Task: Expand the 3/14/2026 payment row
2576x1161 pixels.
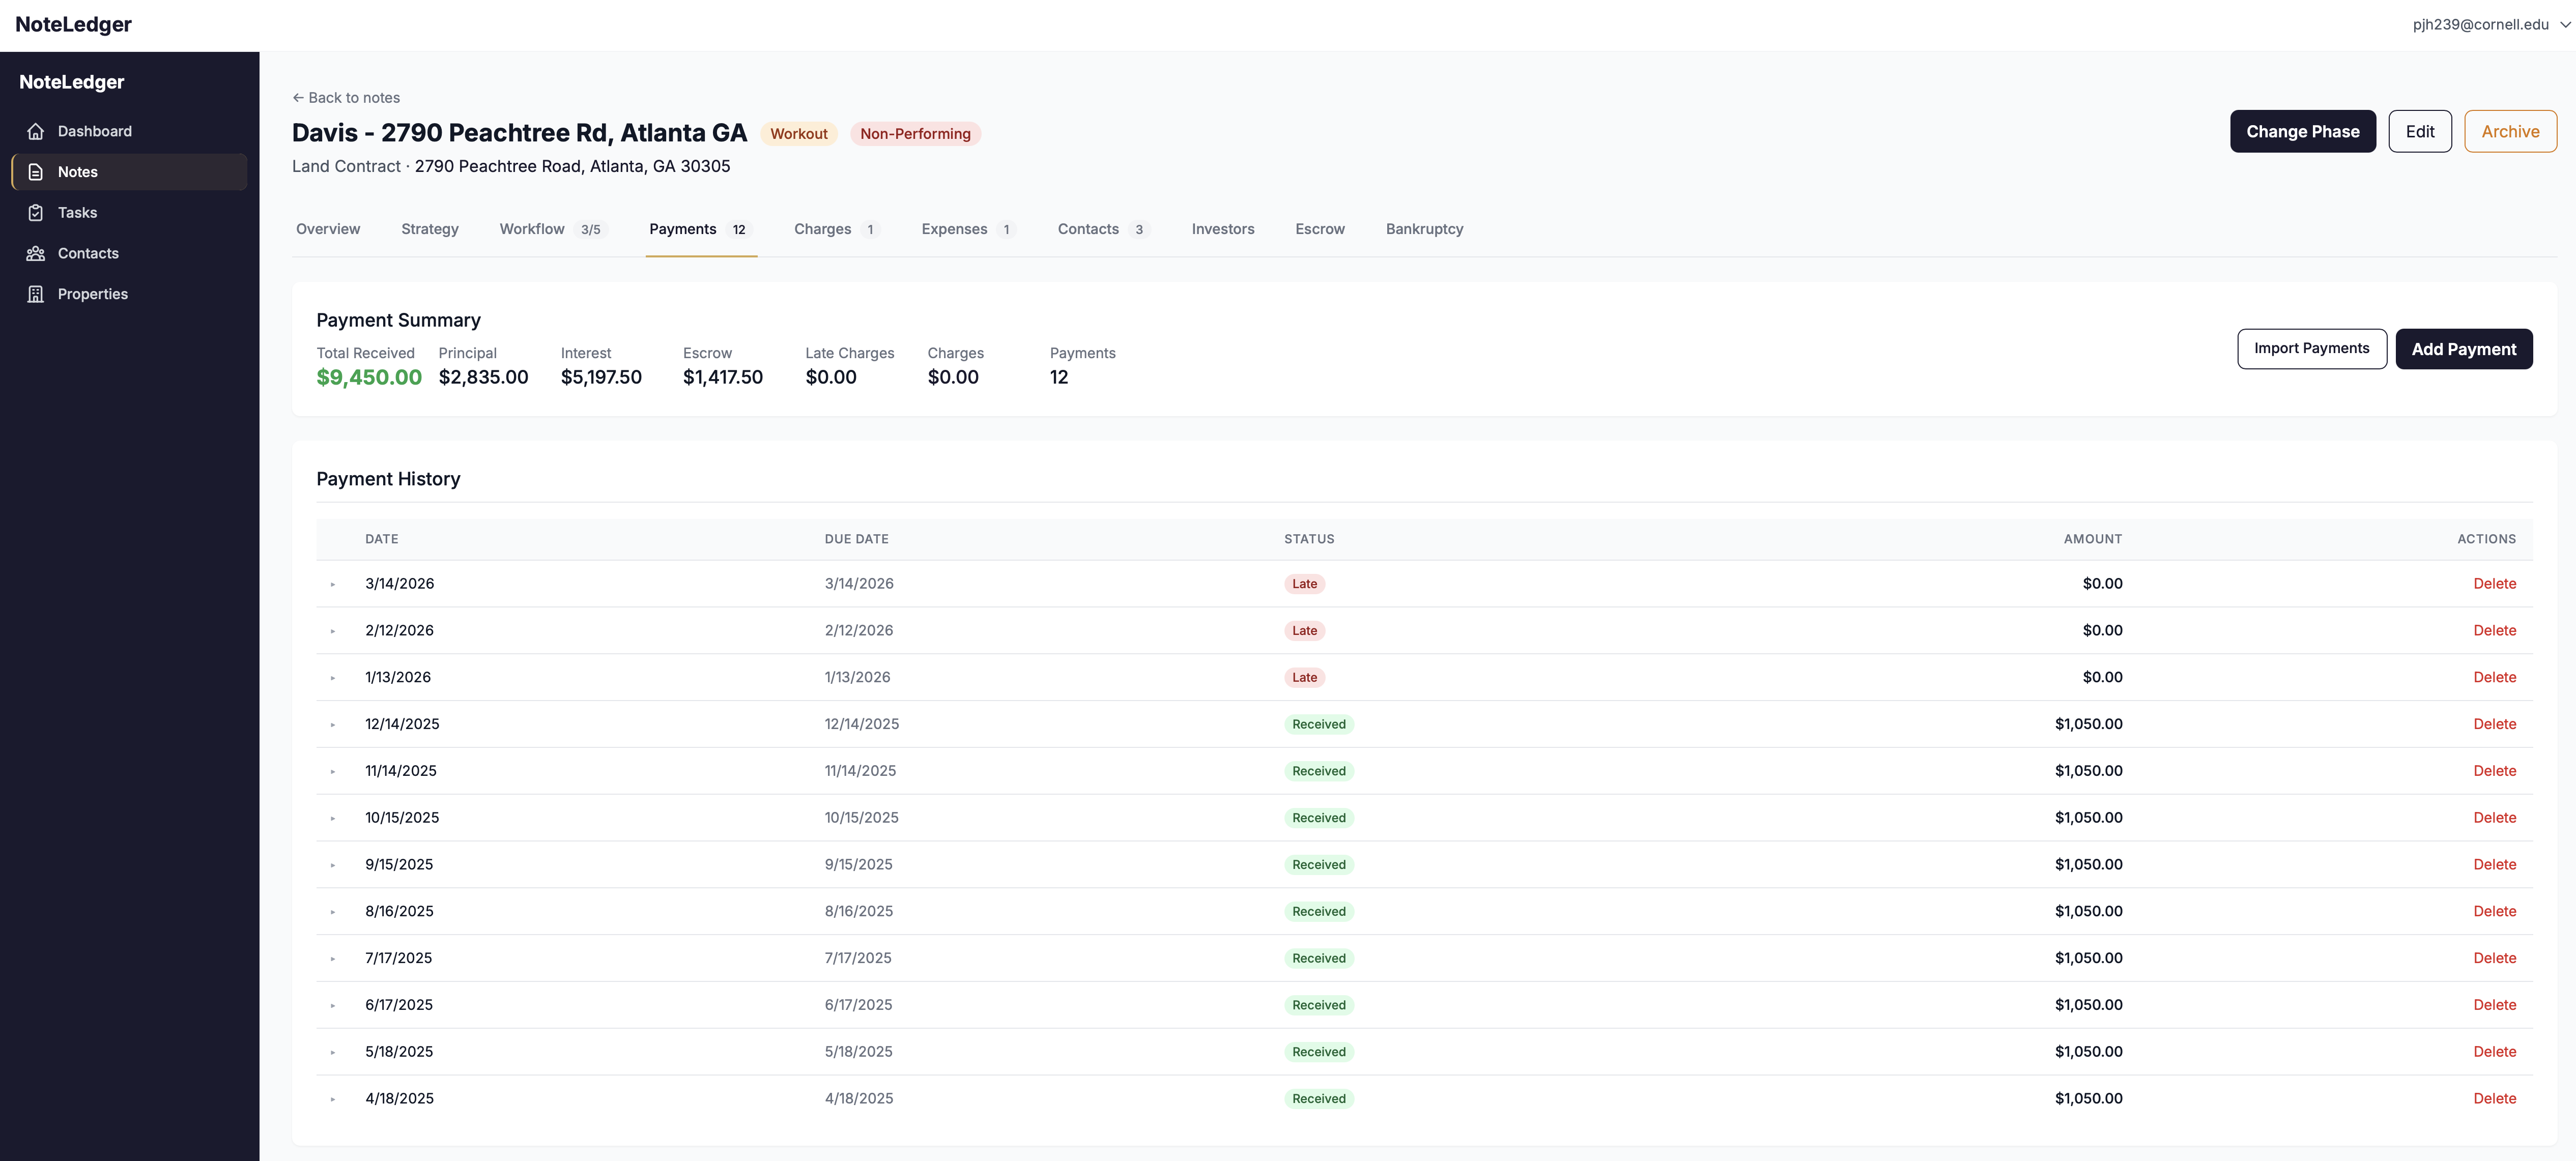Action: (333, 583)
